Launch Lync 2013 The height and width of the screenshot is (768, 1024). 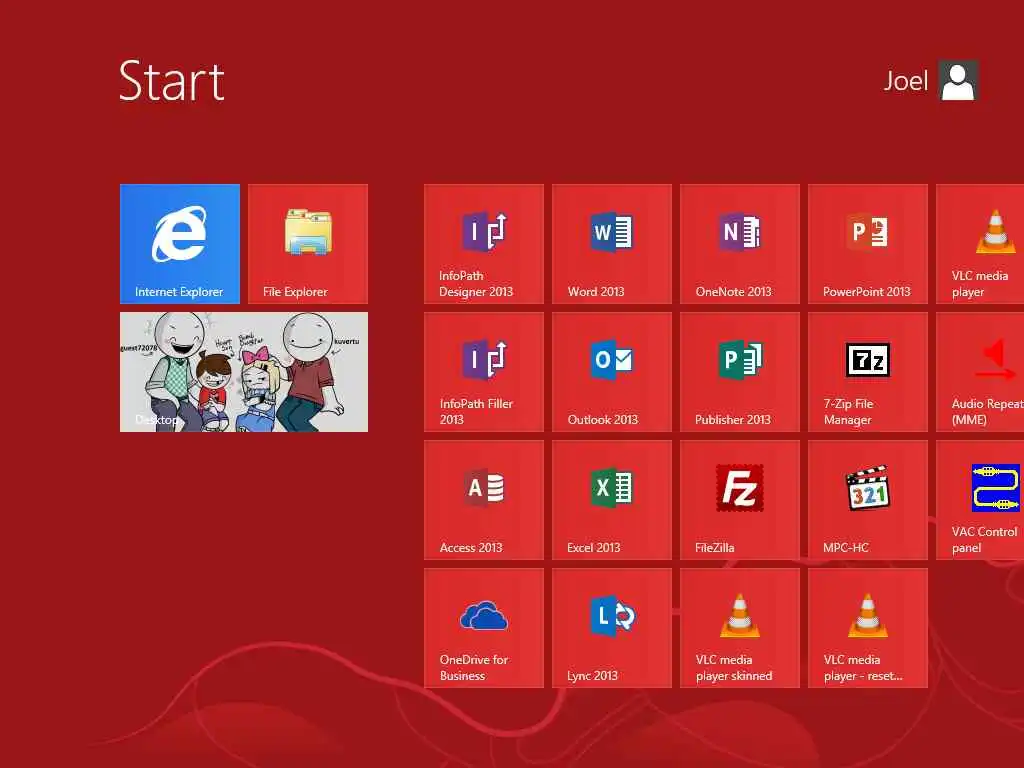click(x=611, y=628)
